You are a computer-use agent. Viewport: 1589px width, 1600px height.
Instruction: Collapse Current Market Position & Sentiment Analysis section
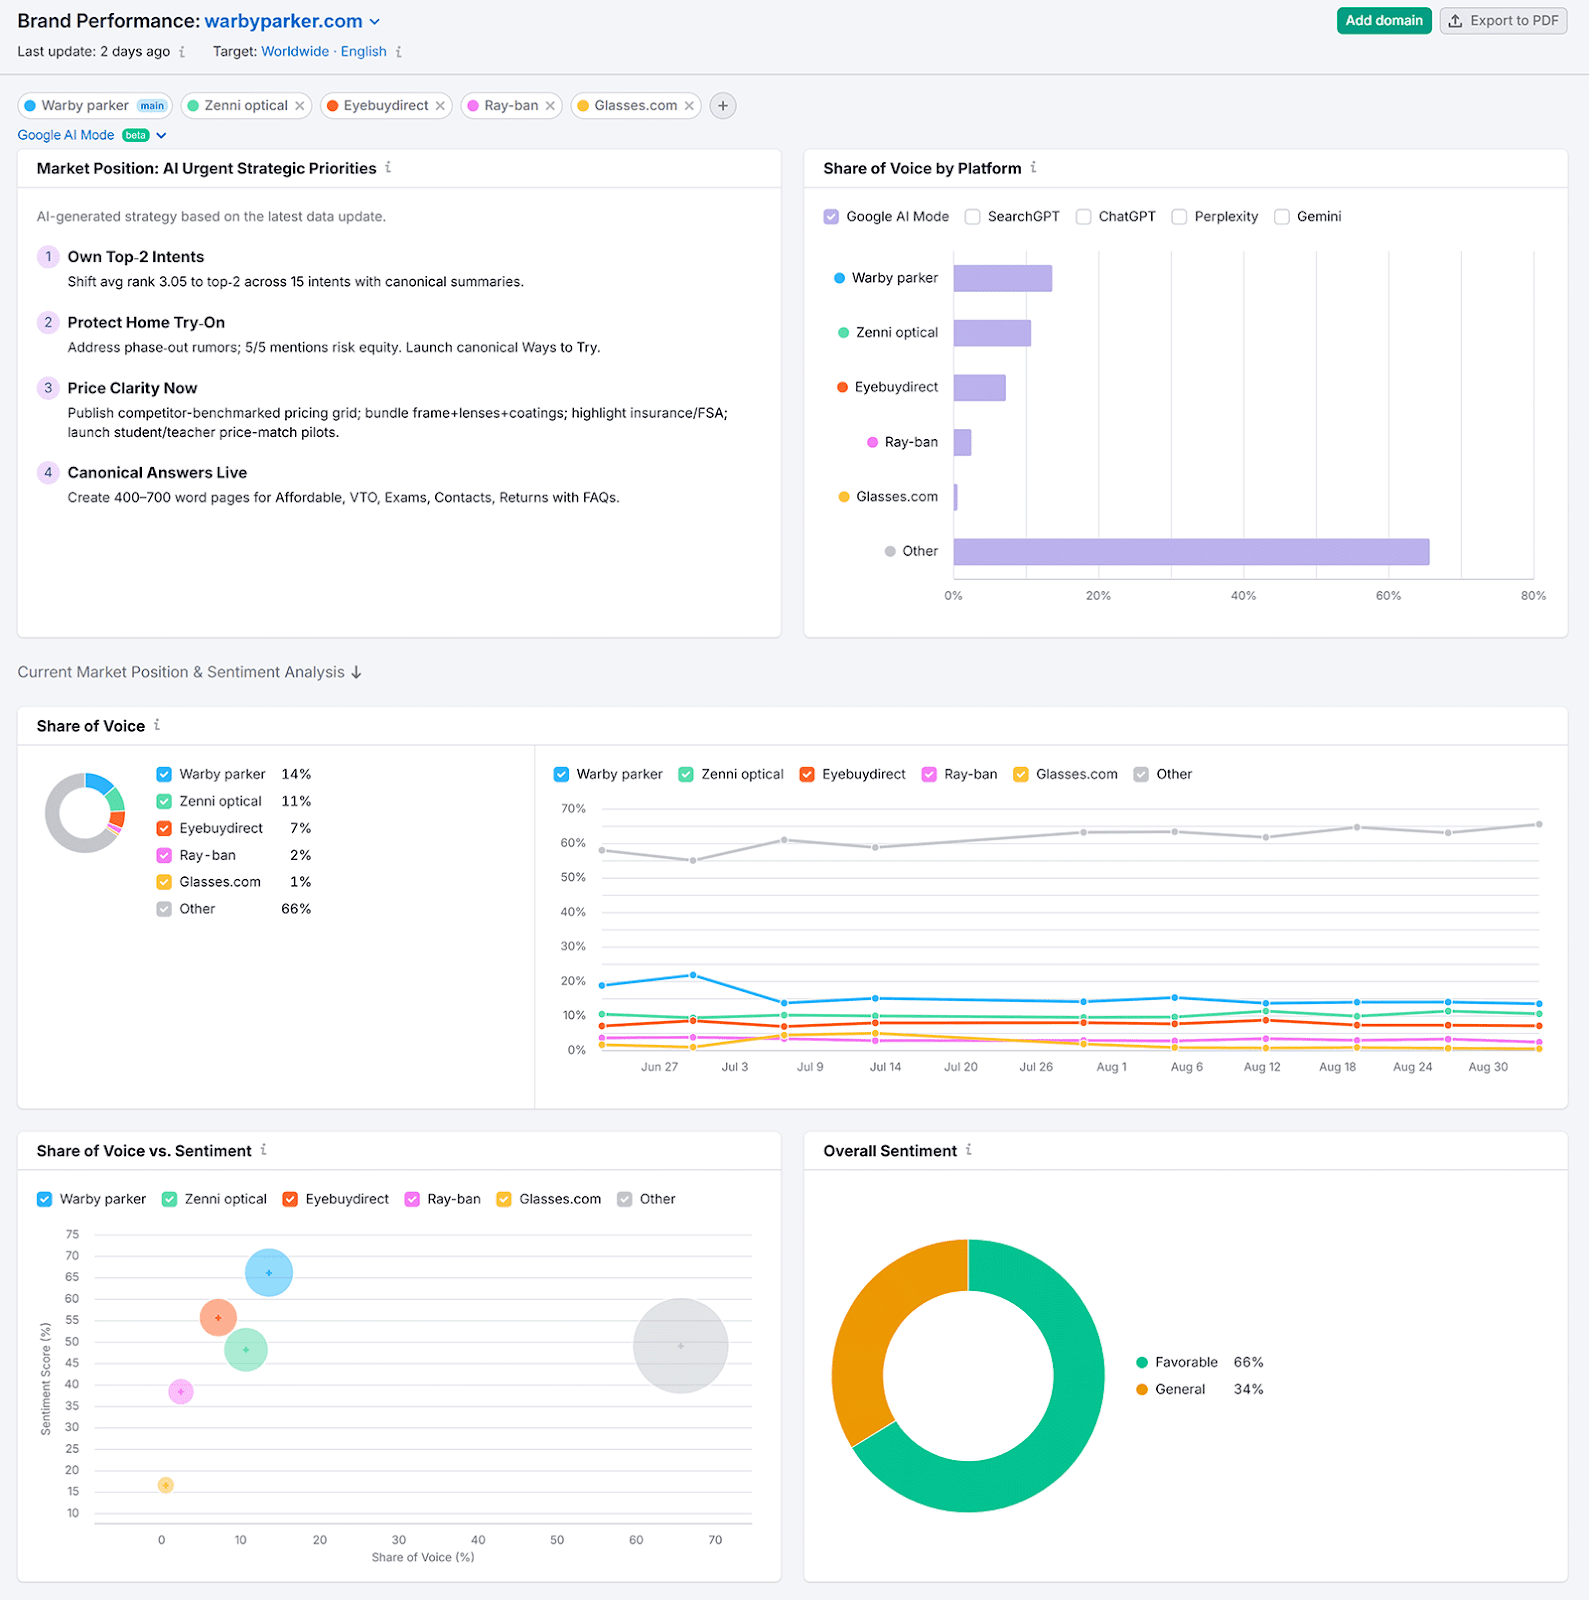tap(356, 673)
